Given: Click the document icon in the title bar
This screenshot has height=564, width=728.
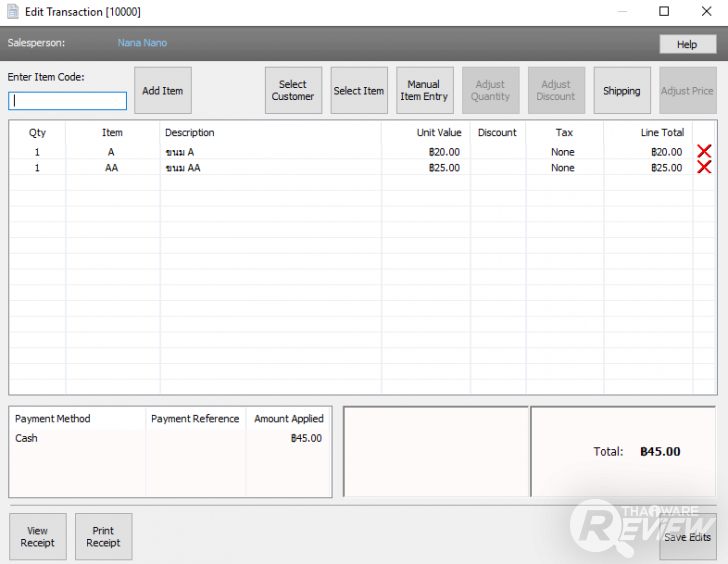Looking at the screenshot, I should 13,12.
